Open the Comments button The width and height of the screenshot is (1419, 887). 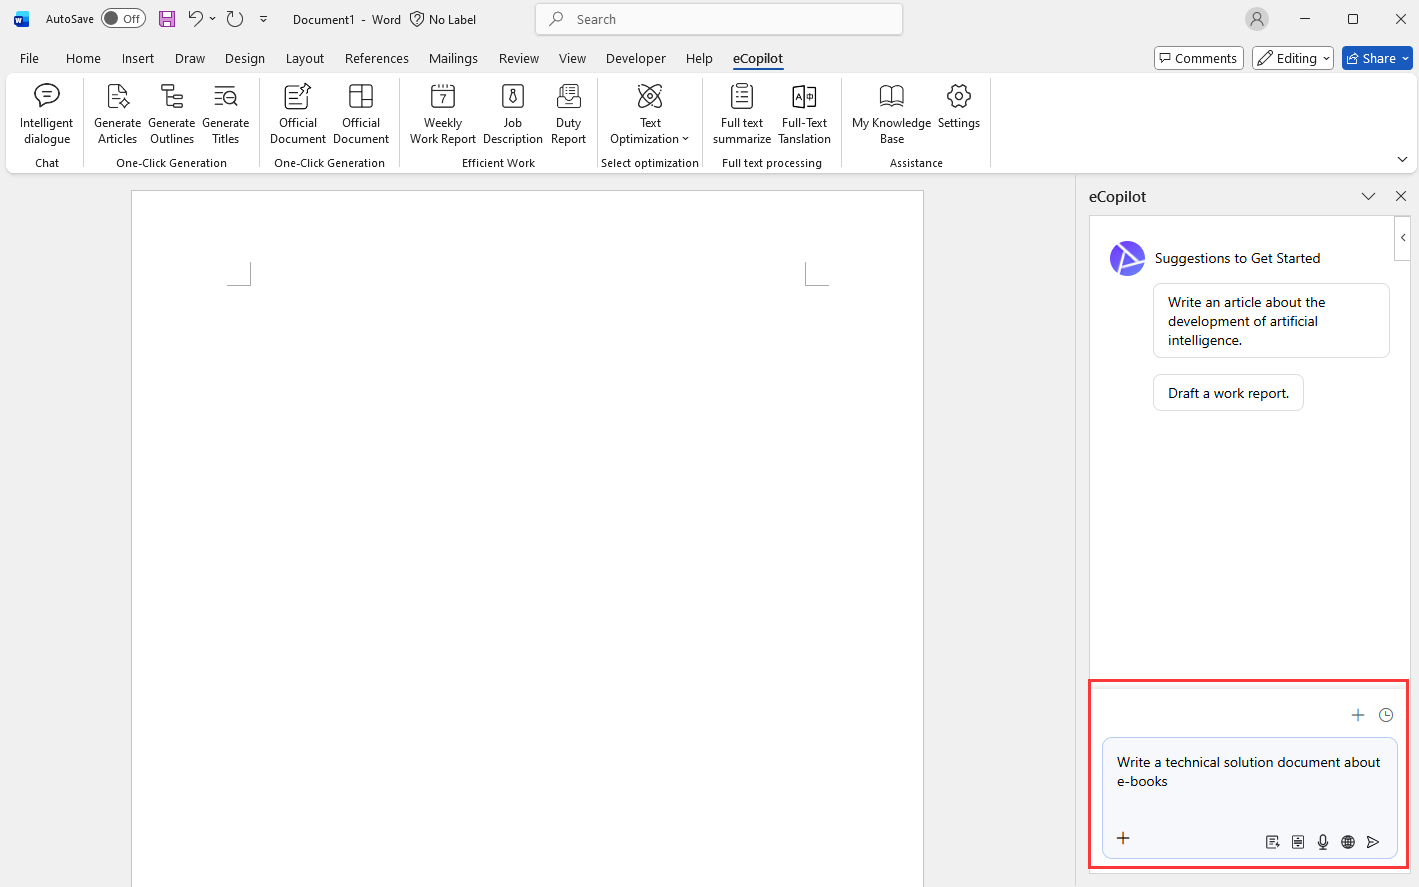1198,58
